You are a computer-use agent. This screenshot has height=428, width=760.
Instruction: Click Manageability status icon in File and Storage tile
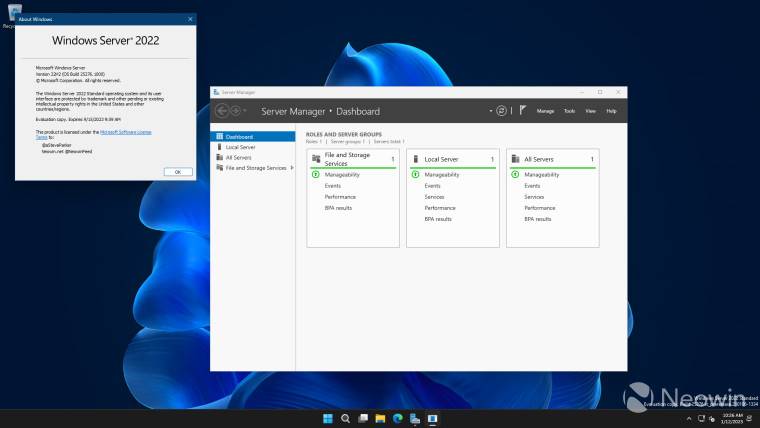click(316, 174)
